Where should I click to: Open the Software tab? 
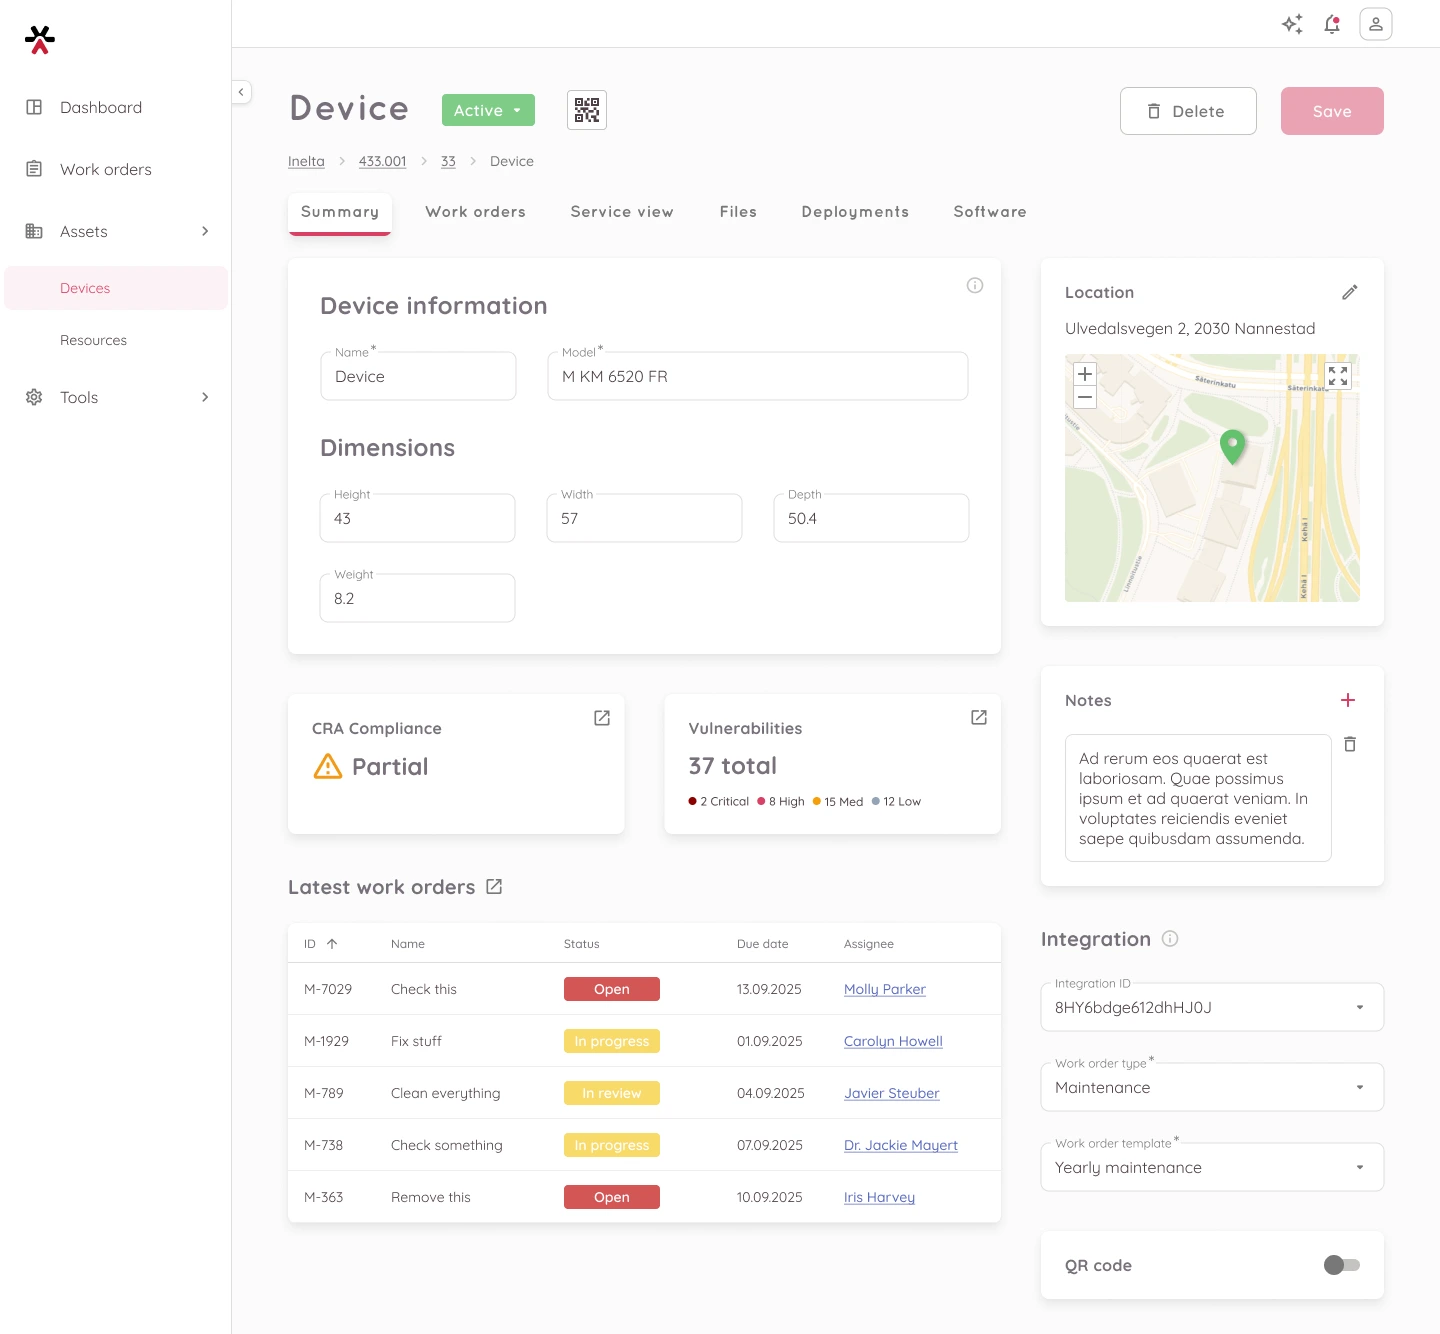[x=990, y=212]
